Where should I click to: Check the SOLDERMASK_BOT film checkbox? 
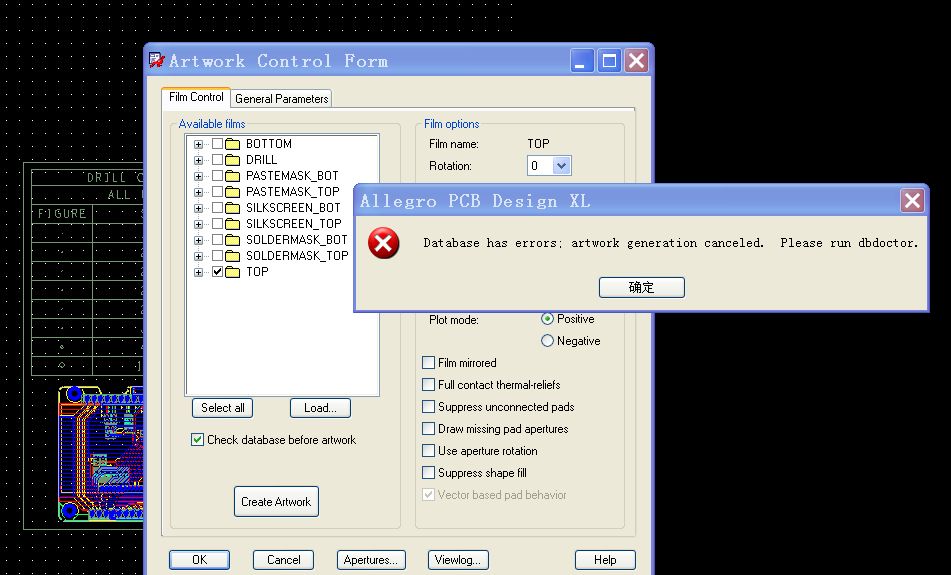tap(217, 240)
